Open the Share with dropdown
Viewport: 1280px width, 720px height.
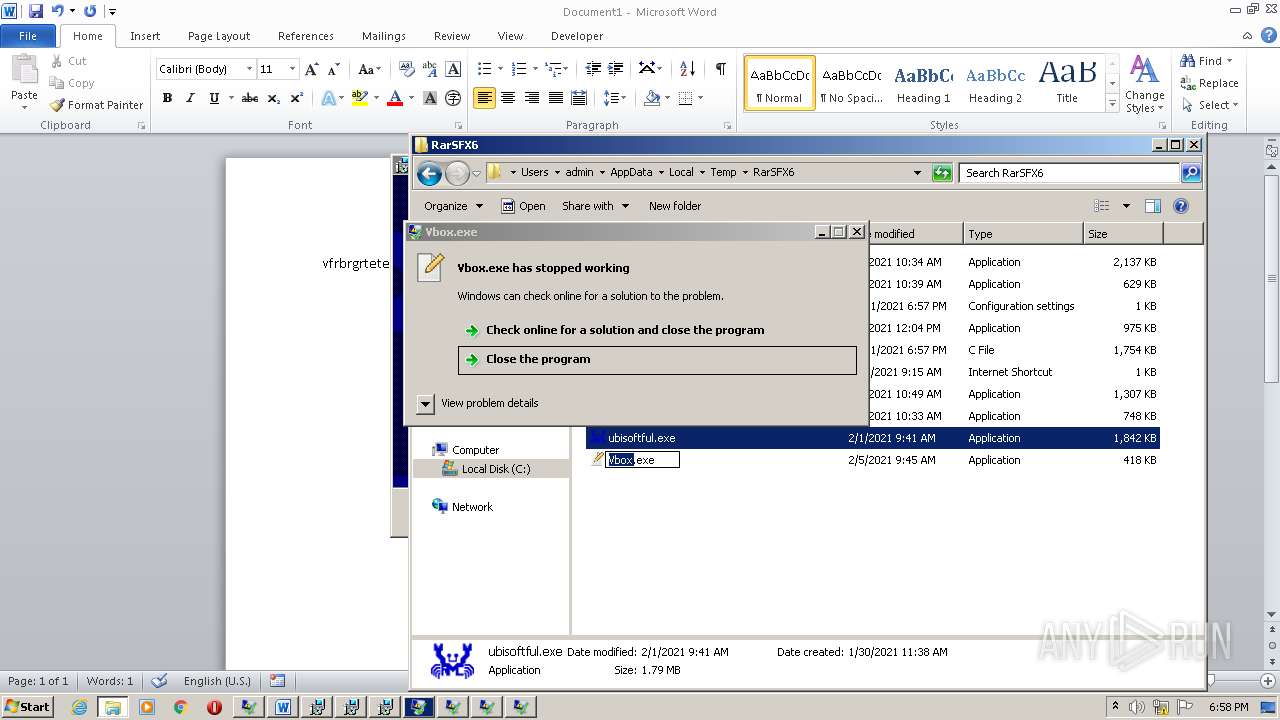[595, 206]
